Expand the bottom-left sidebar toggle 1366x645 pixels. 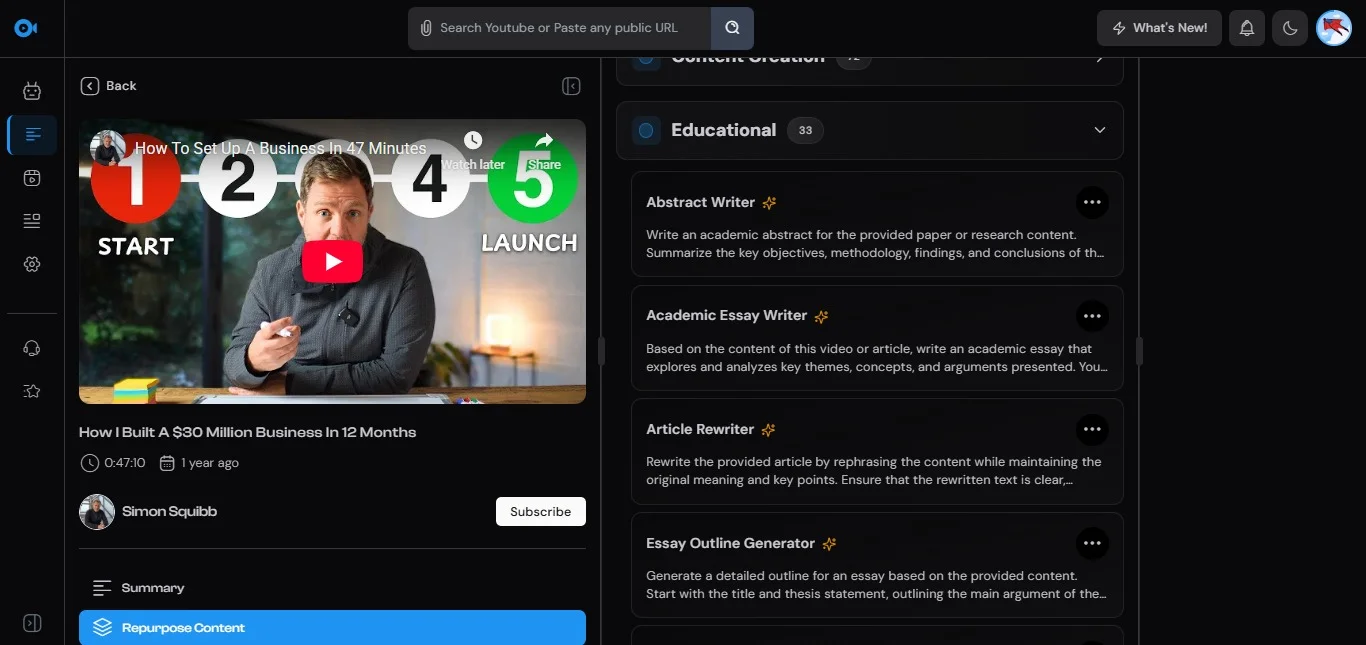pos(32,623)
